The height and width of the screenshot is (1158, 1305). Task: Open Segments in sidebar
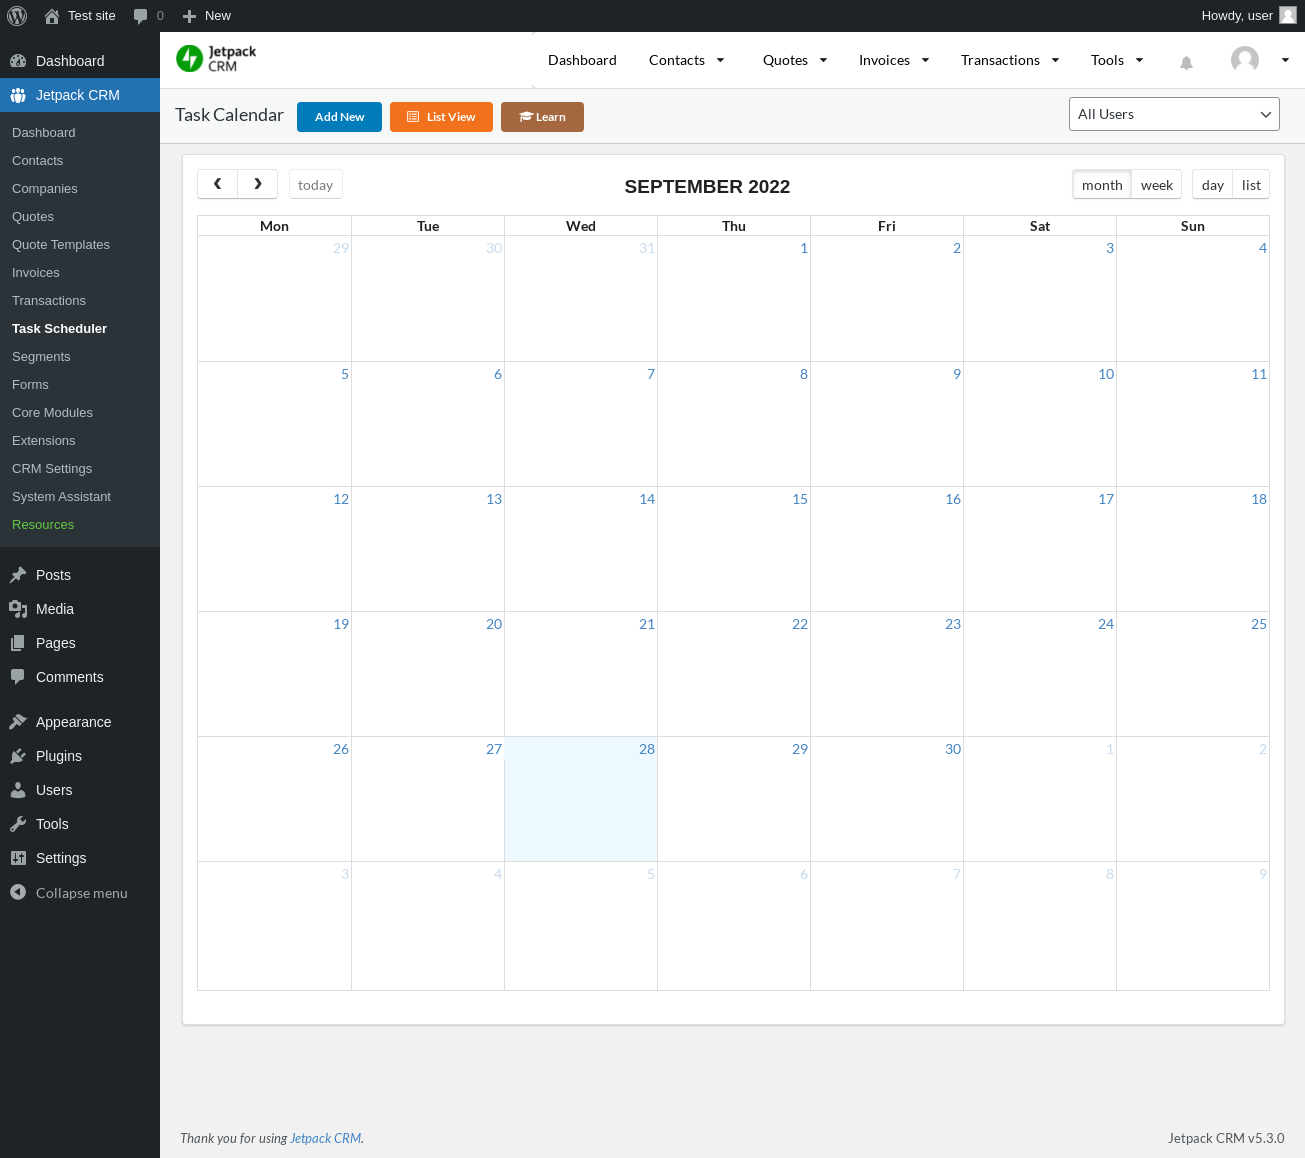pyautogui.click(x=41, y=356)
